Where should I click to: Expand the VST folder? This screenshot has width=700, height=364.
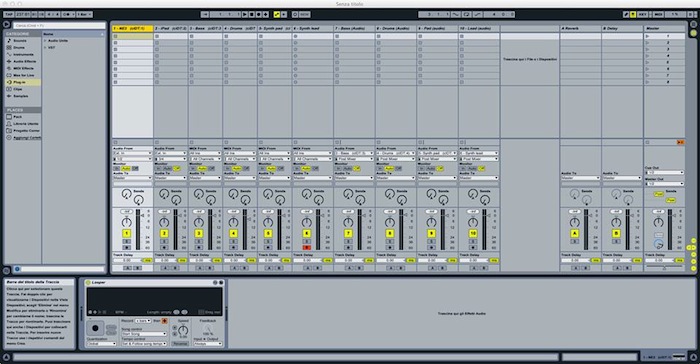(x=45, y=47)
